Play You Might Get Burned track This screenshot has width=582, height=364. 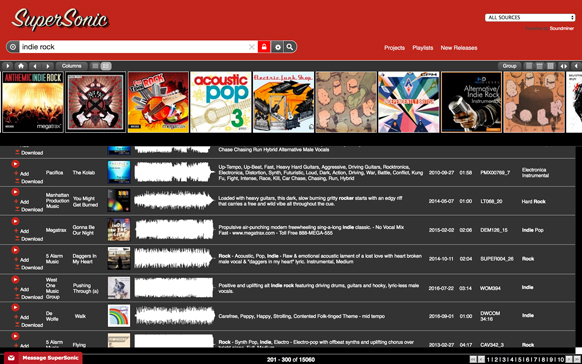pos(15,192)
